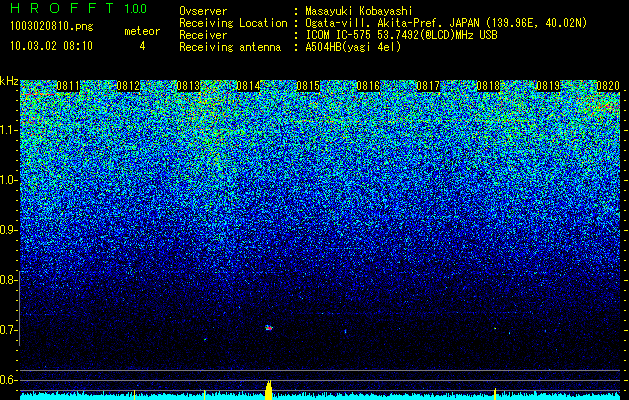This screenshot has height=400, width=629.
Task: Click the 1.1 frequency axis label
Action: tap(8, 130)
